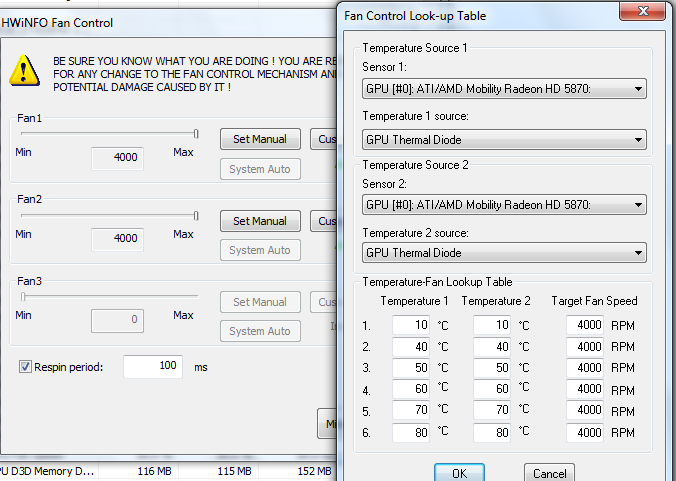Click the yellow warning icon in Fan Control
Viewport: 676px width, 481px height.
(x=25, y=71)
